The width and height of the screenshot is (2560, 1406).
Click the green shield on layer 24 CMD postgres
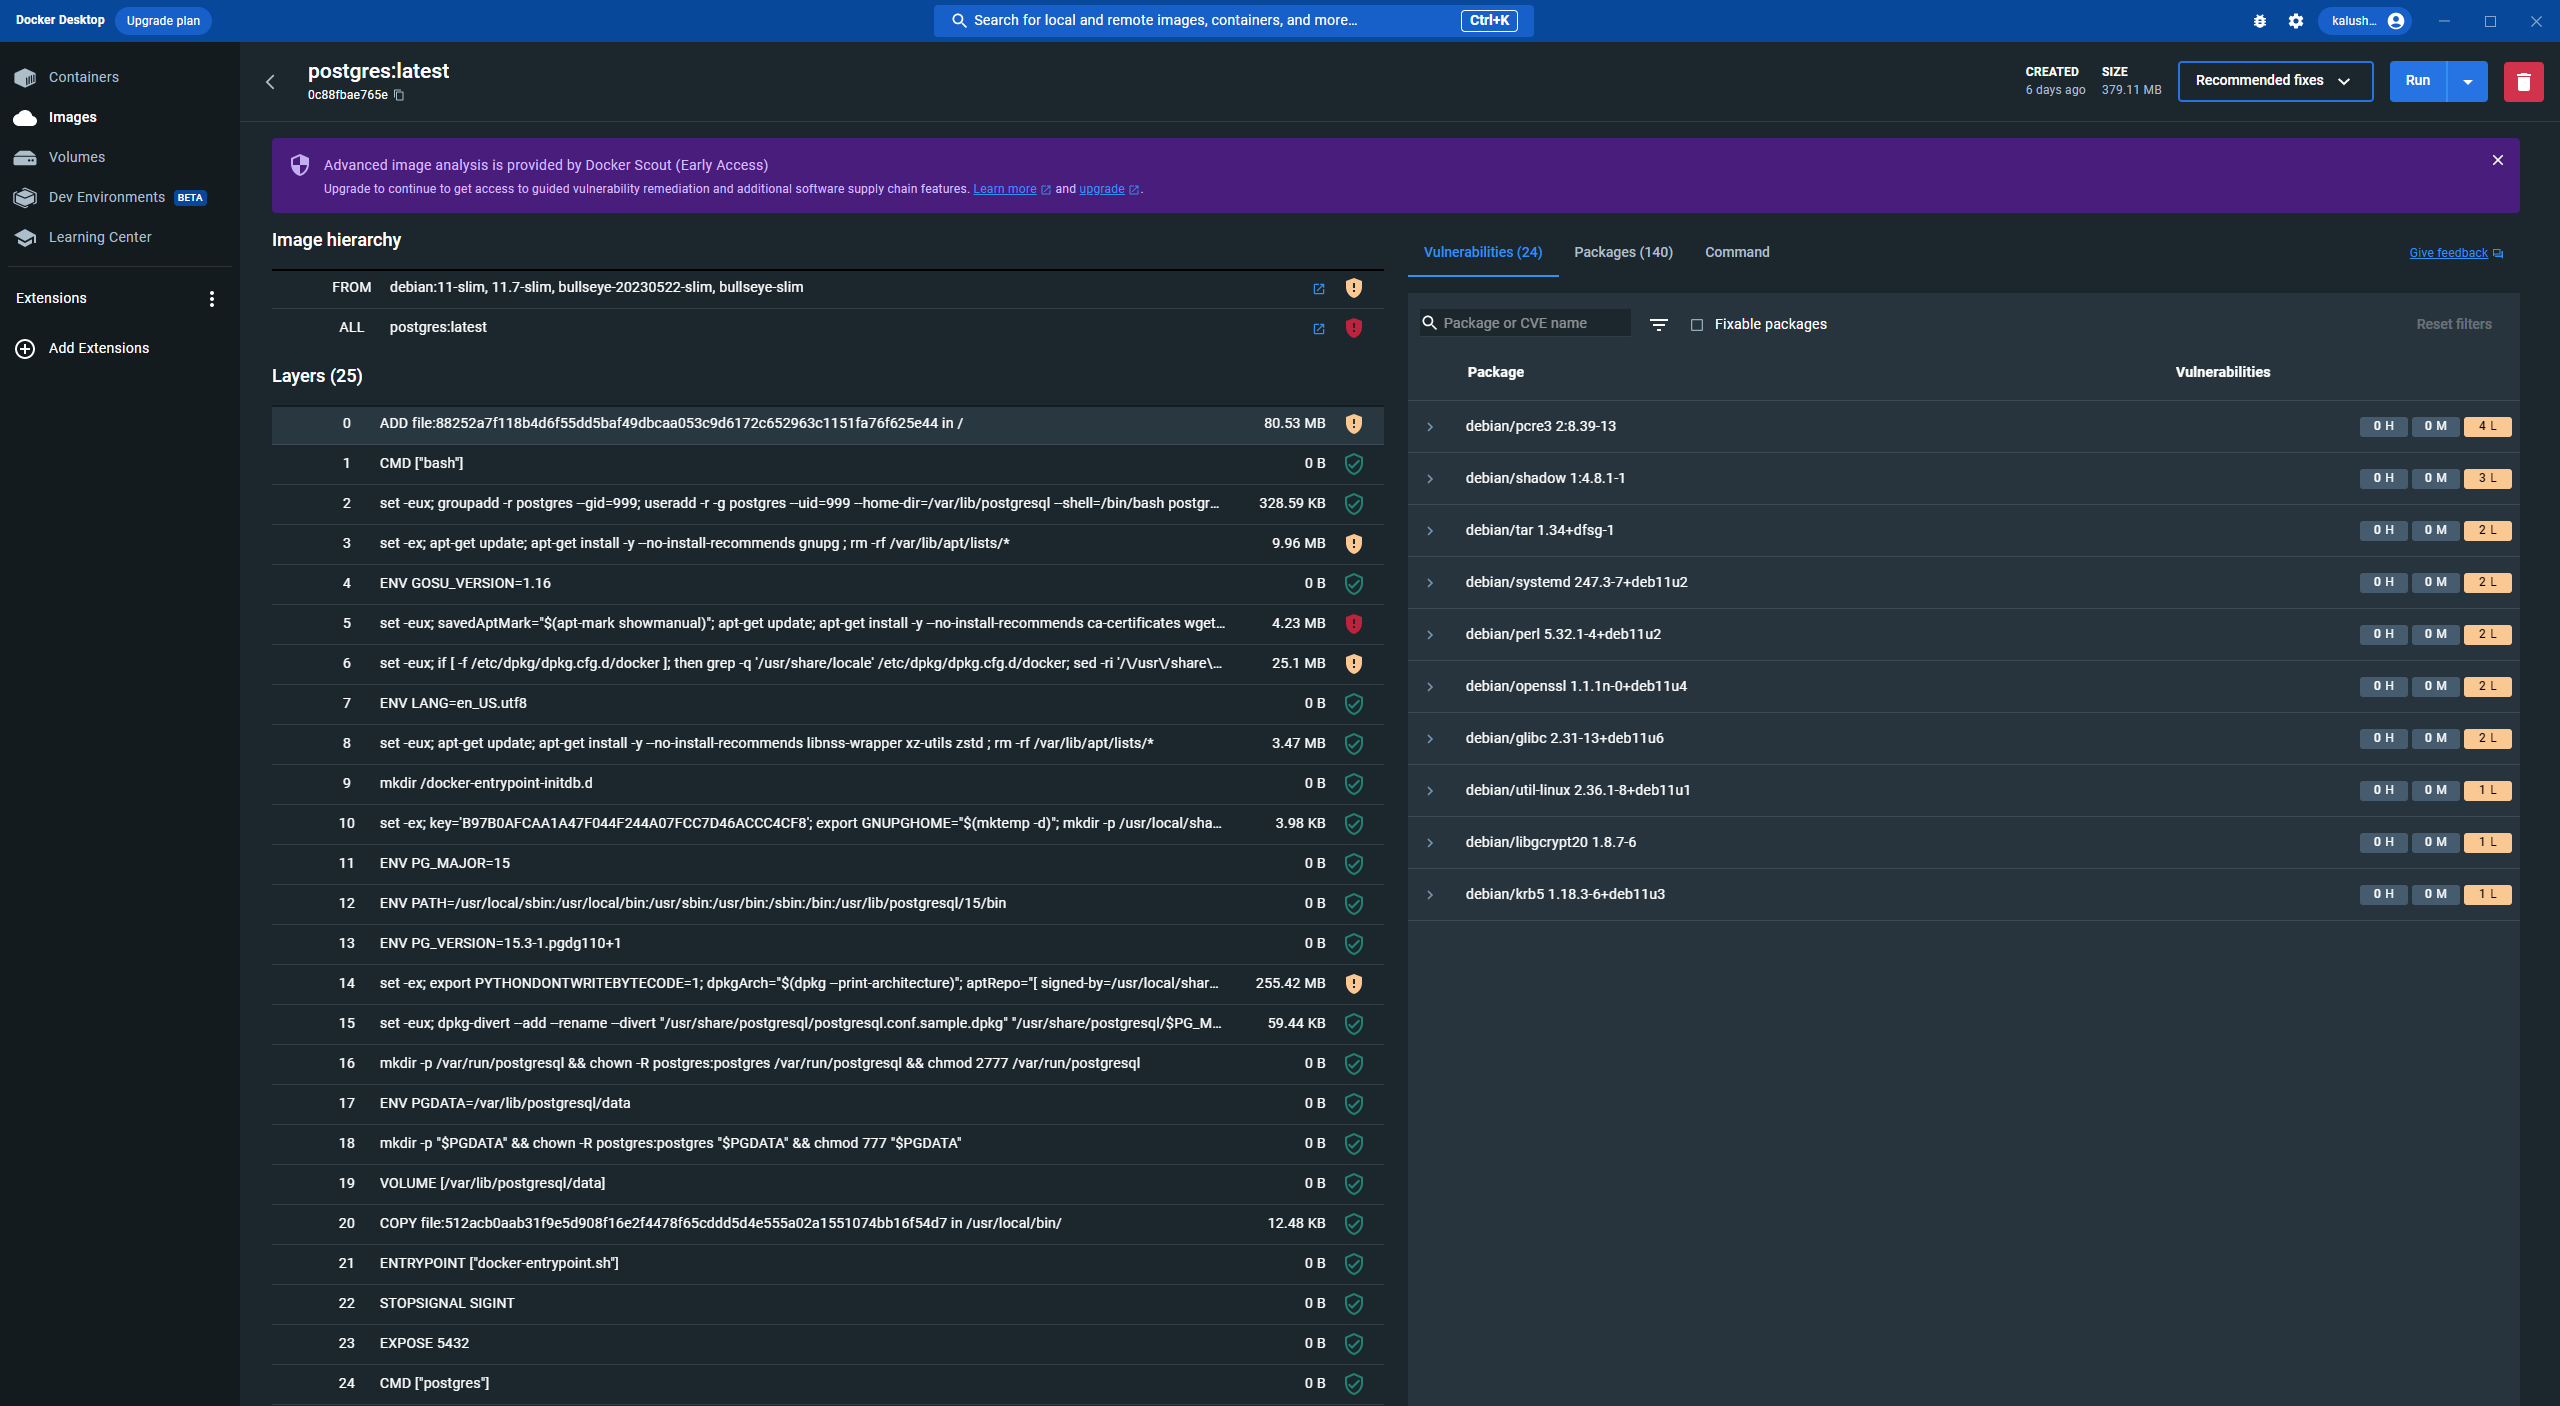pos(1354,1384)
